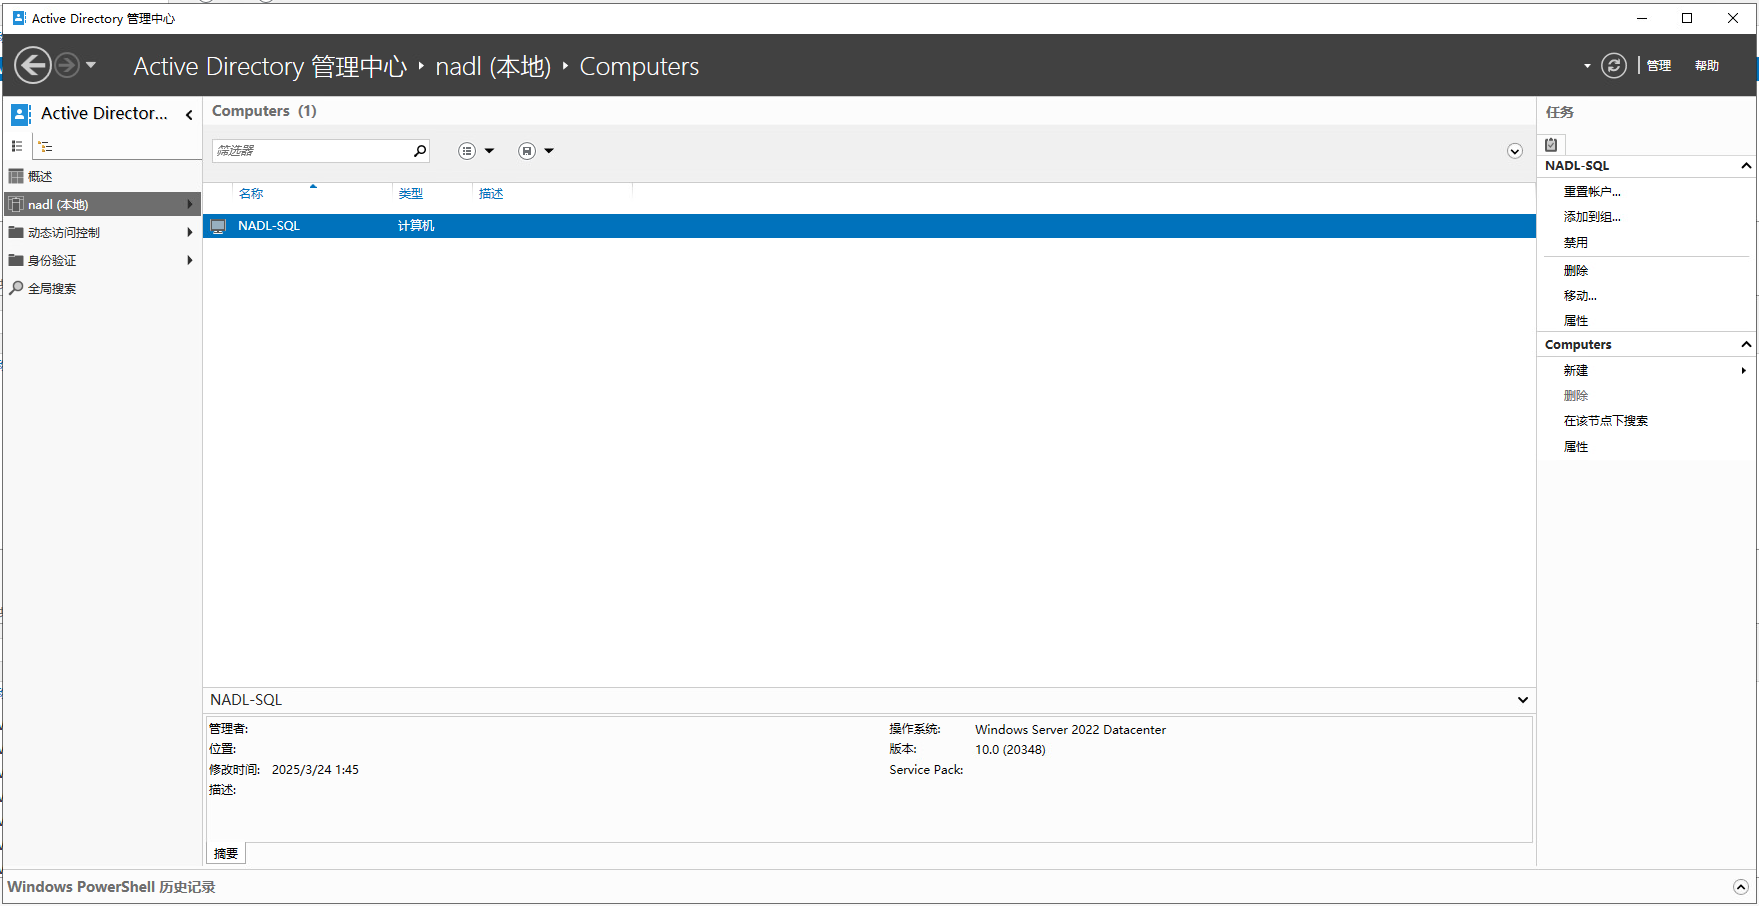Sort by the 名称 column header
1759x906 pixels.
click(251, 194)
